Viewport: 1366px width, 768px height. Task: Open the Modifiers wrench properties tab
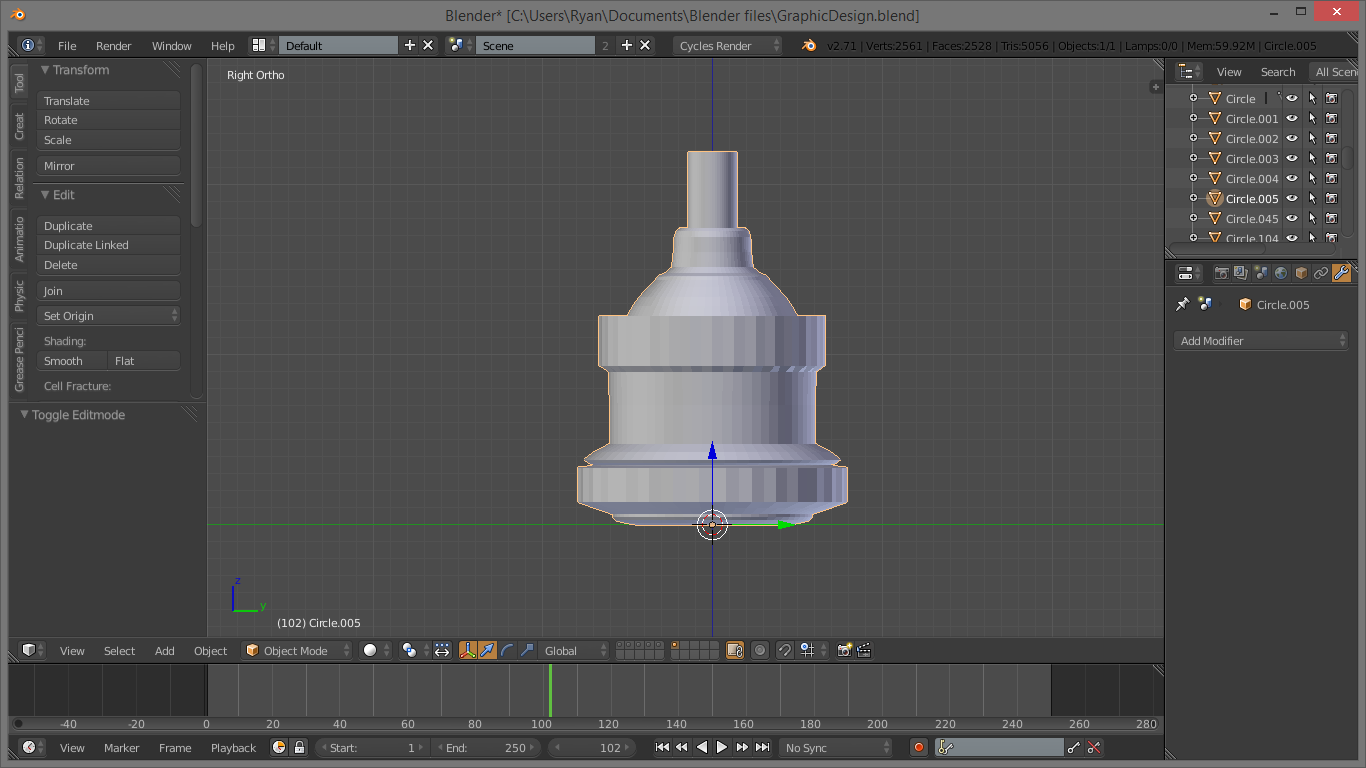pyautogui.click(x=1341, y=273)
